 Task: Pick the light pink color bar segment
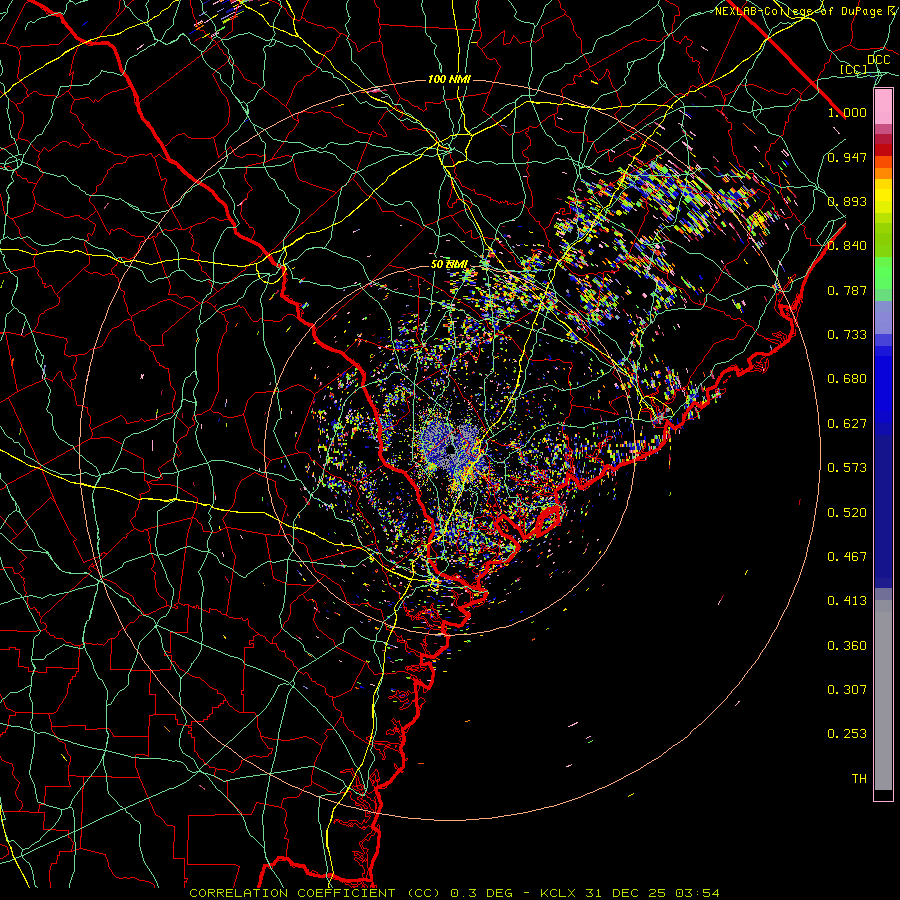(x=883, y=106)
